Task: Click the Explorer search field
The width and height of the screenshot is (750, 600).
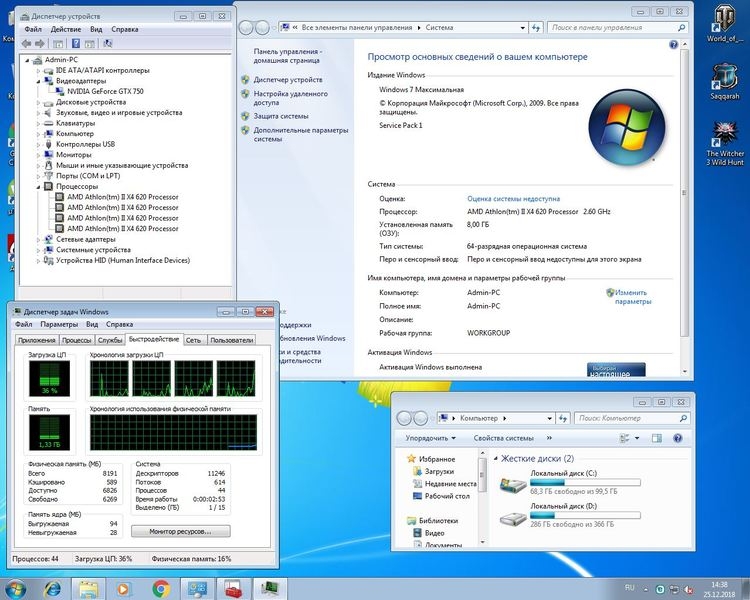Action: point(630,417)
